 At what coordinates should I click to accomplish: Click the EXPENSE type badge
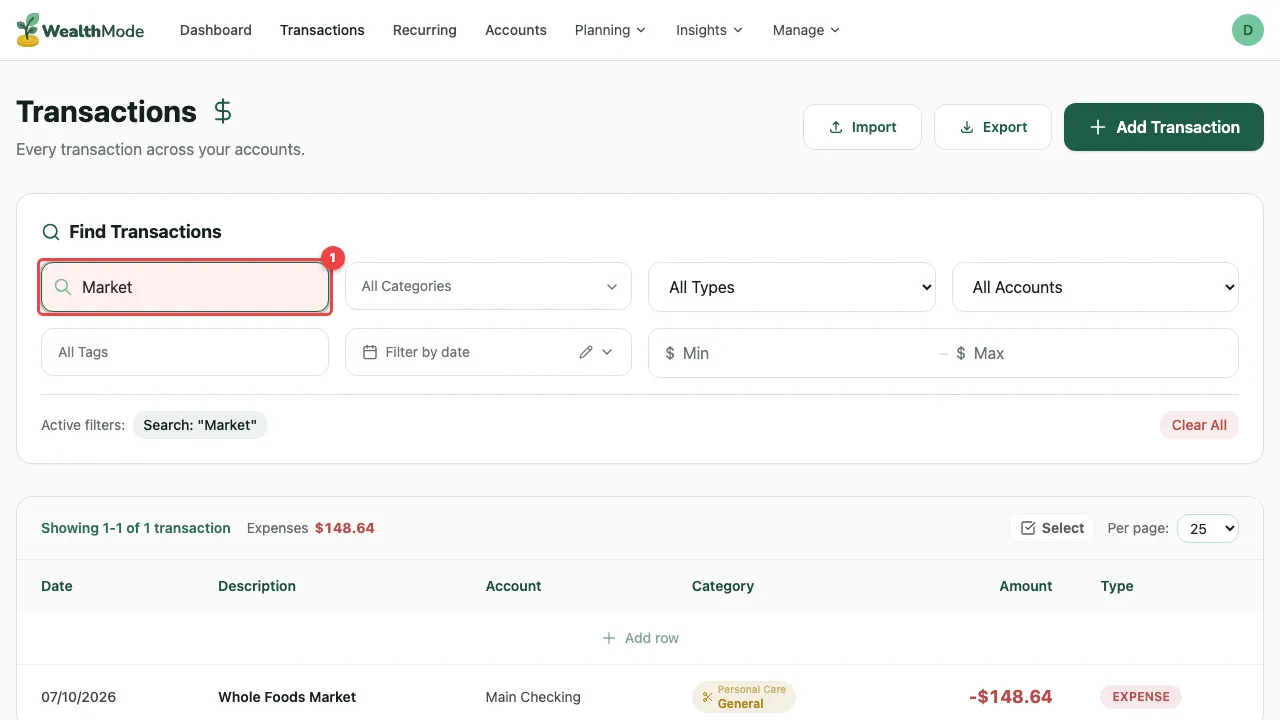[1141, 697]
